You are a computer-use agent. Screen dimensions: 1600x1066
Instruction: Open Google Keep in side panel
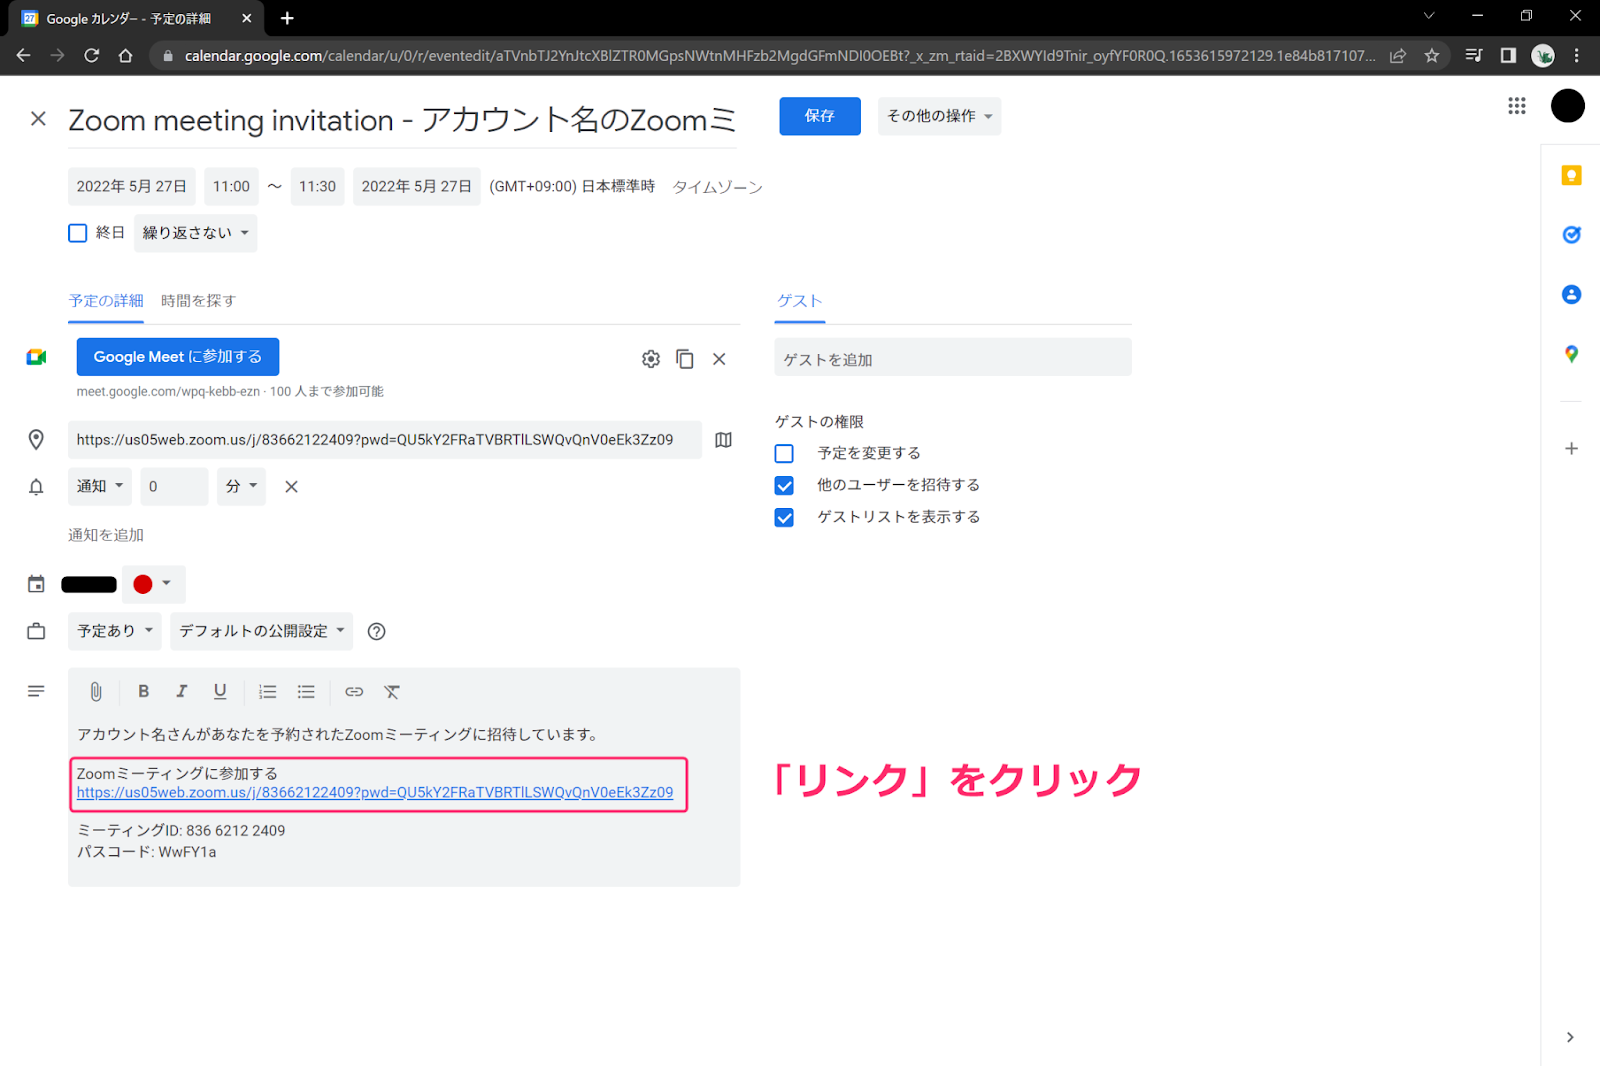point(1571,176)
